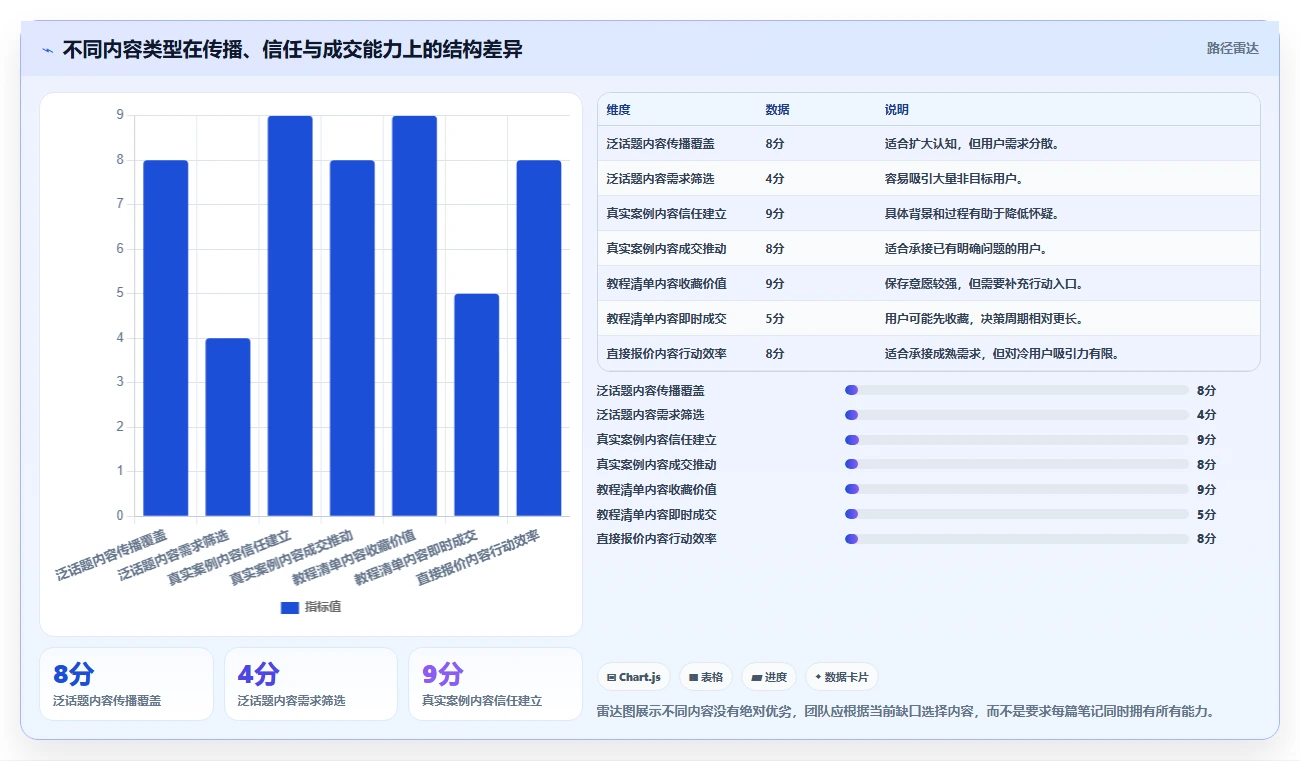Click the 维度 column header

[x=618, y=110]
